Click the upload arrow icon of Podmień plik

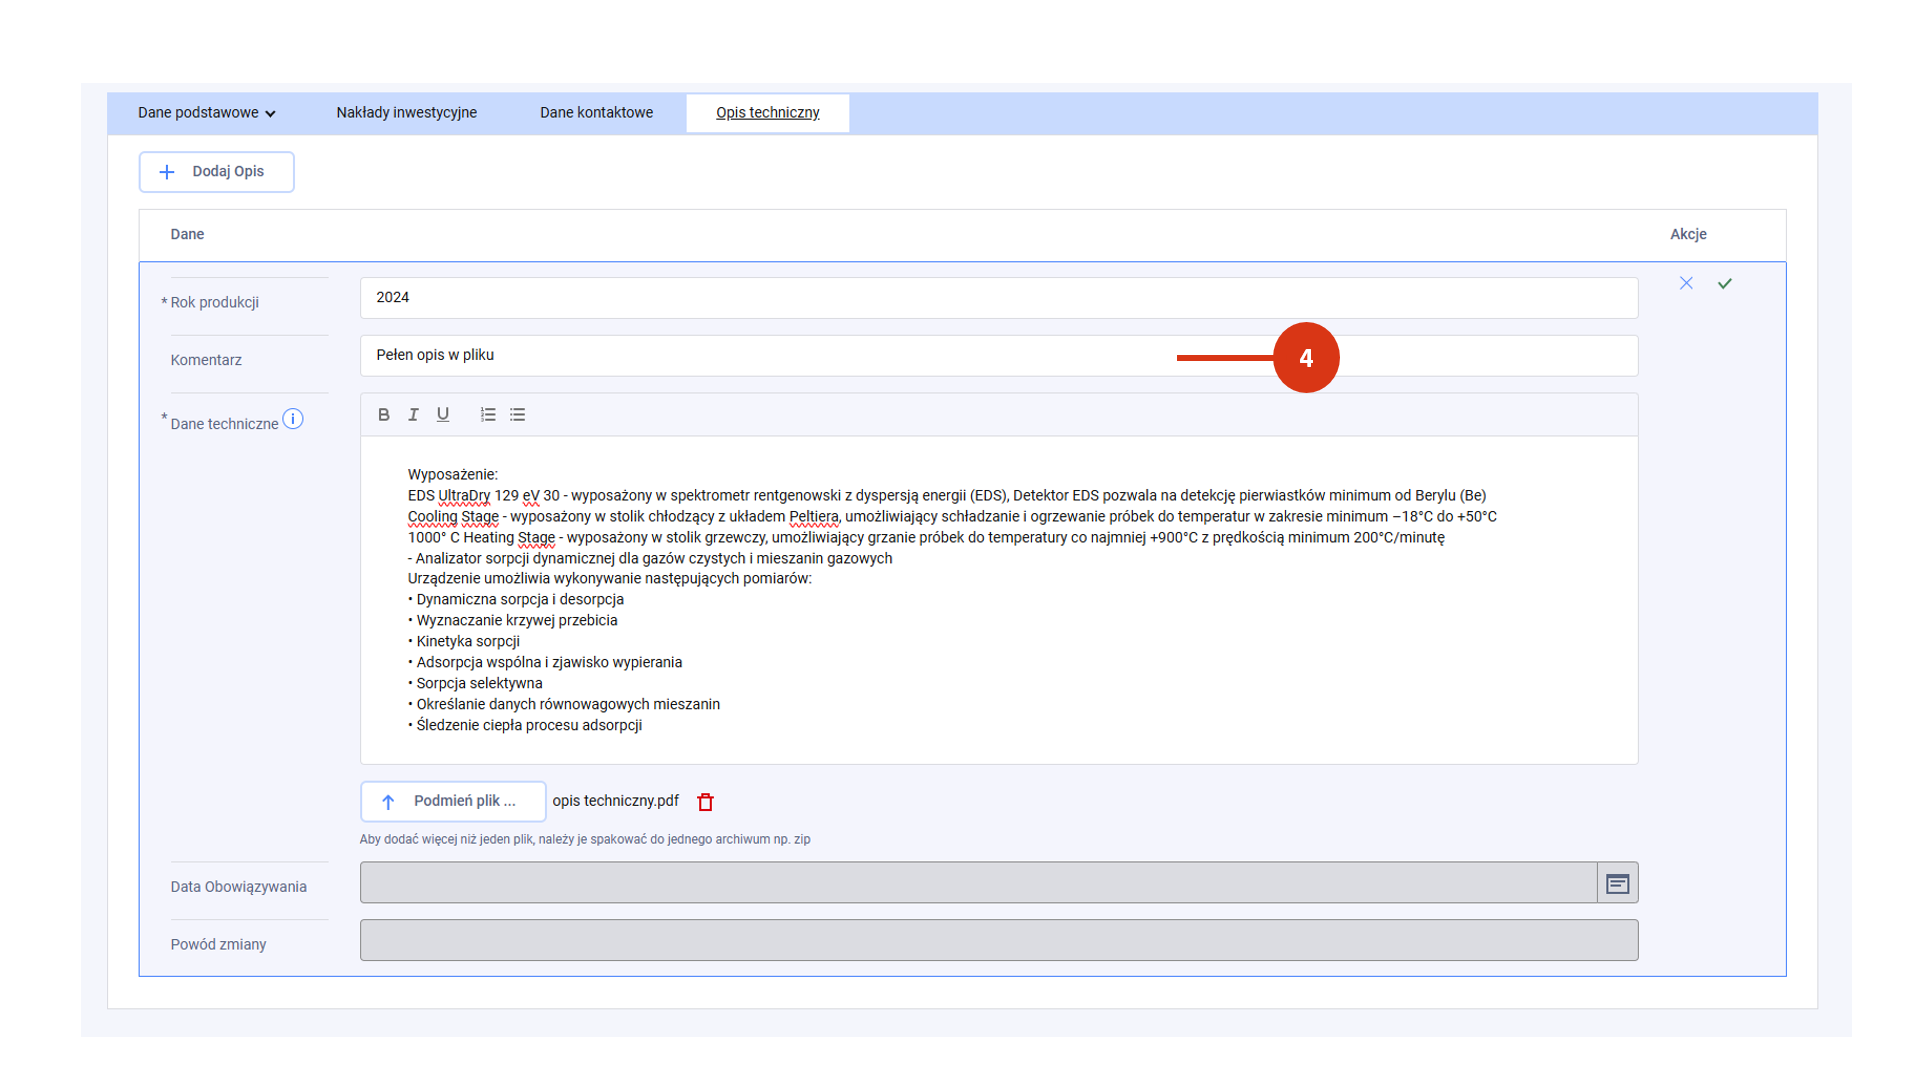pos(388,801)
